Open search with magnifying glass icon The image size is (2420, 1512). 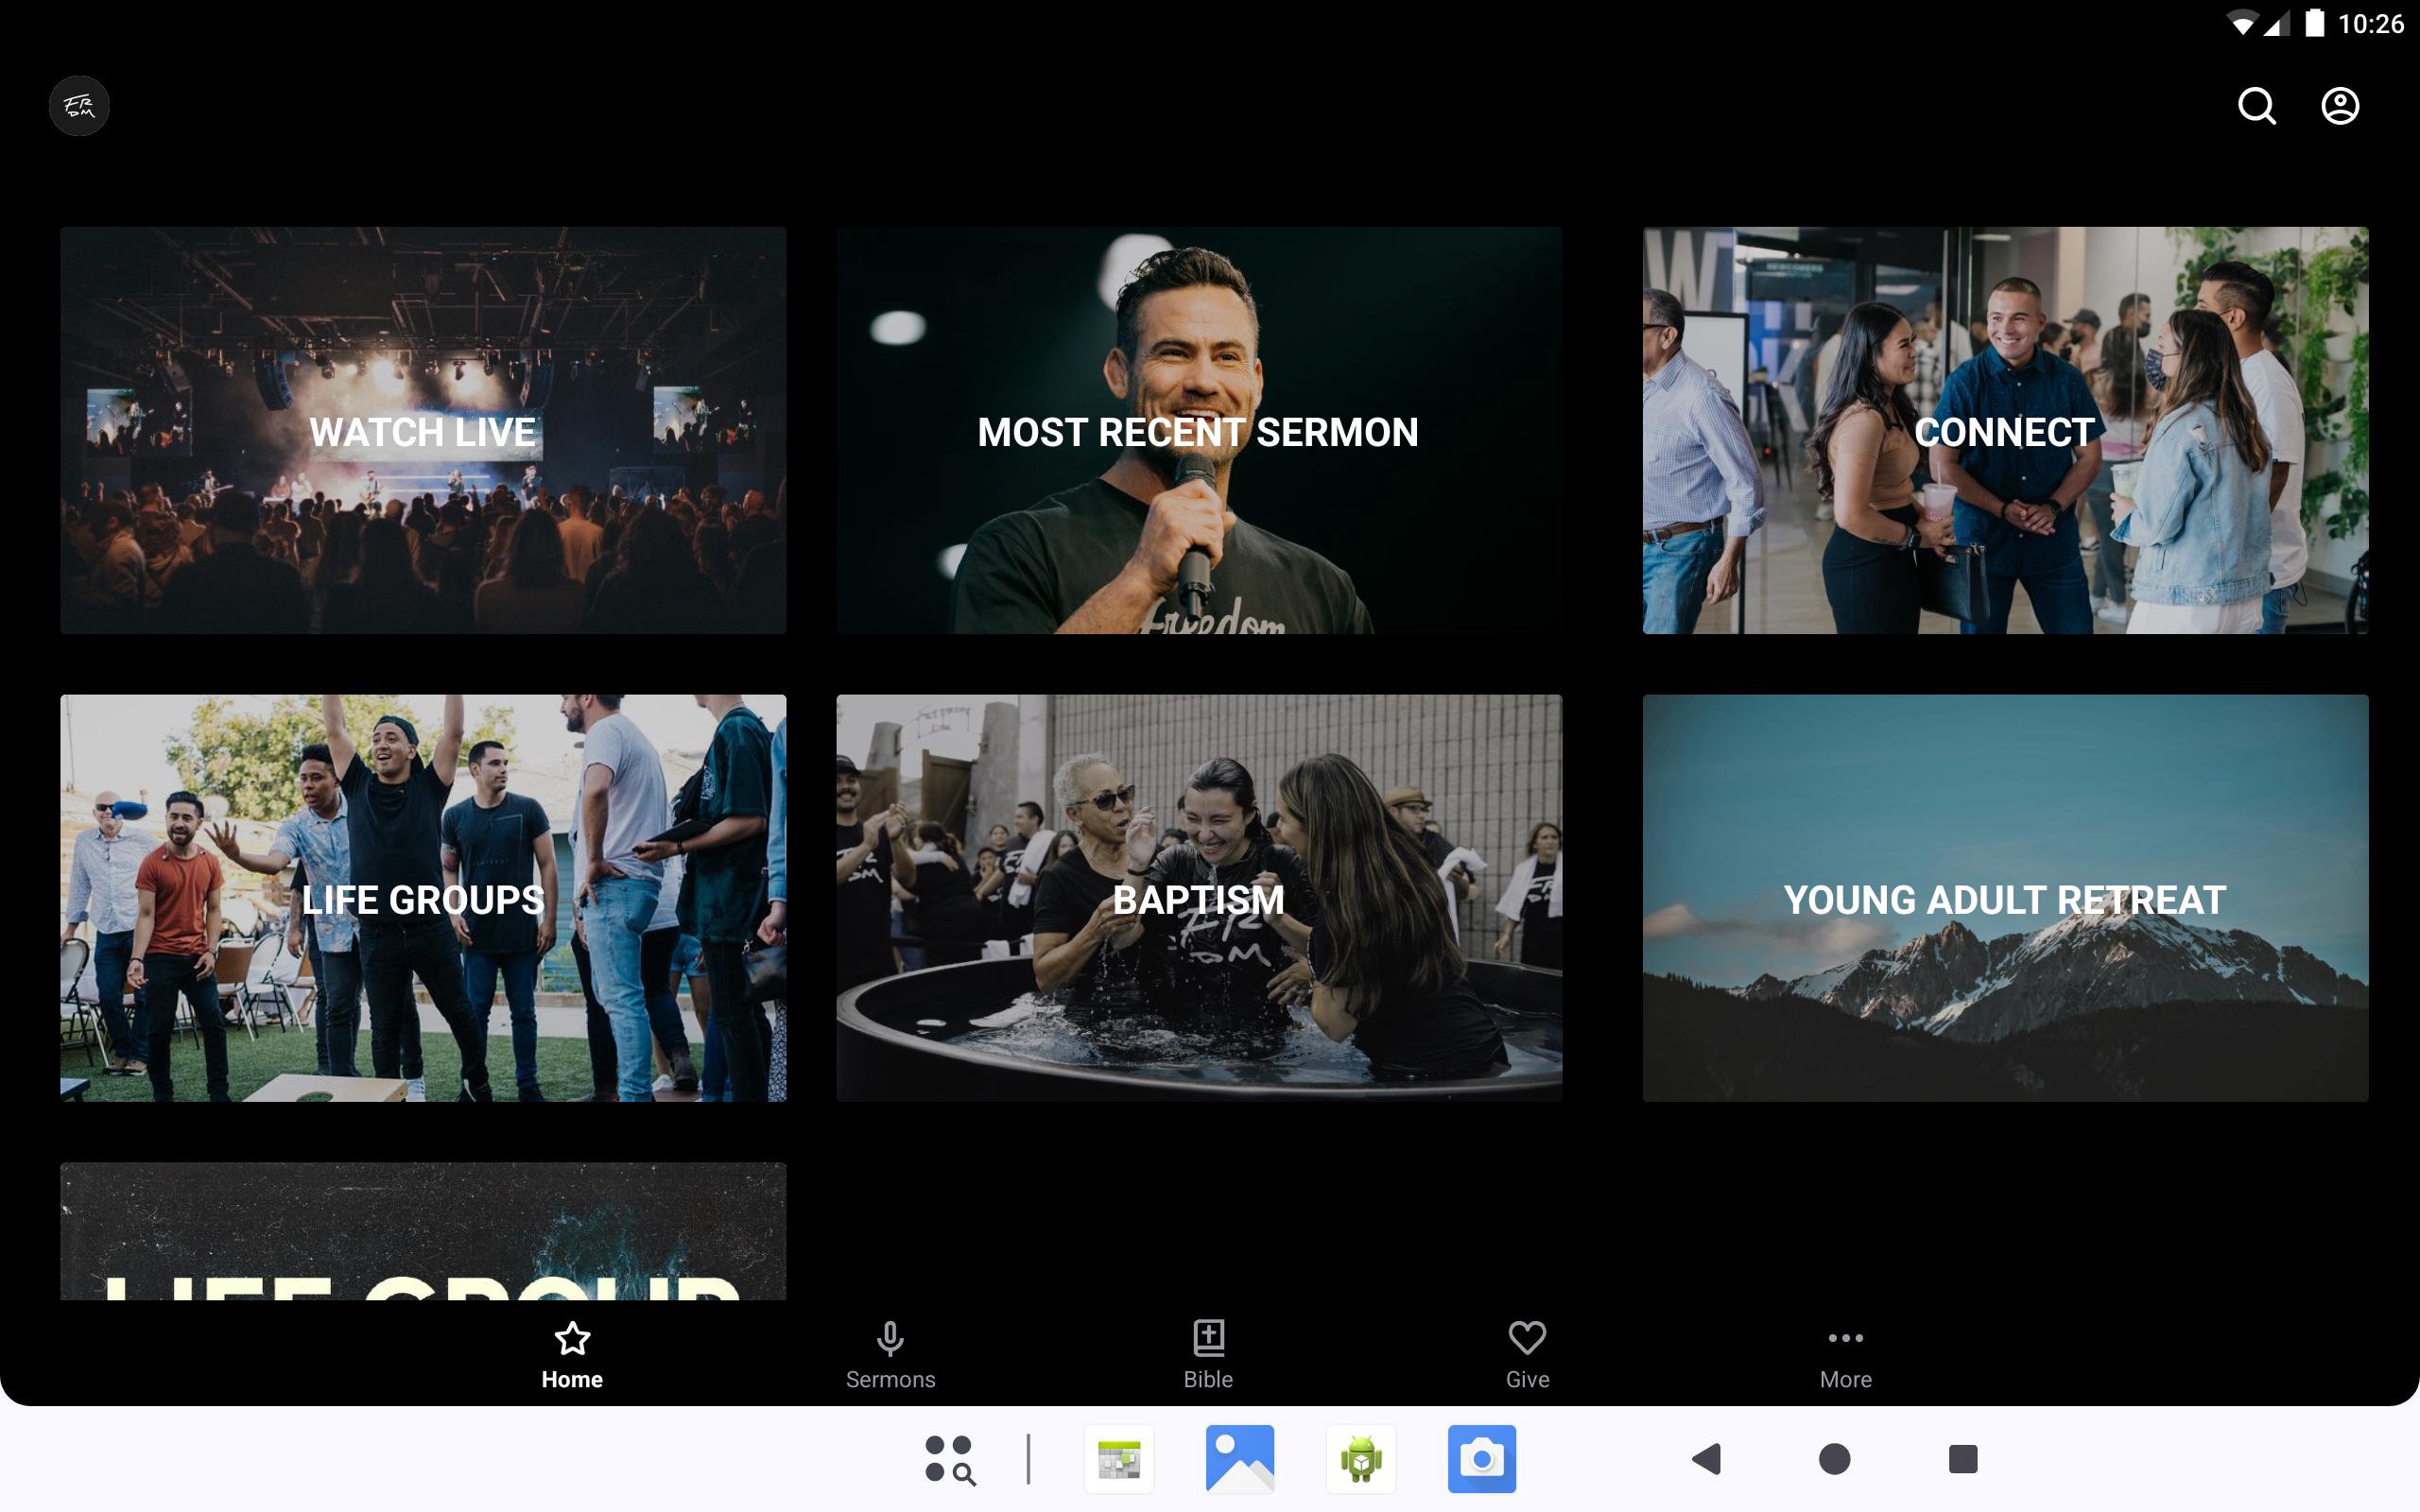click(x=2256, y=106)
